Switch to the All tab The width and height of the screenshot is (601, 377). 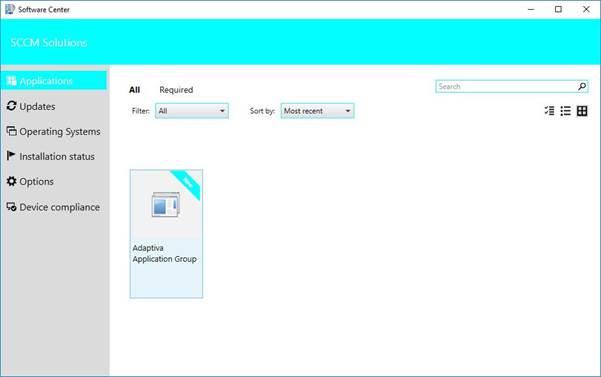click(134, 90)
